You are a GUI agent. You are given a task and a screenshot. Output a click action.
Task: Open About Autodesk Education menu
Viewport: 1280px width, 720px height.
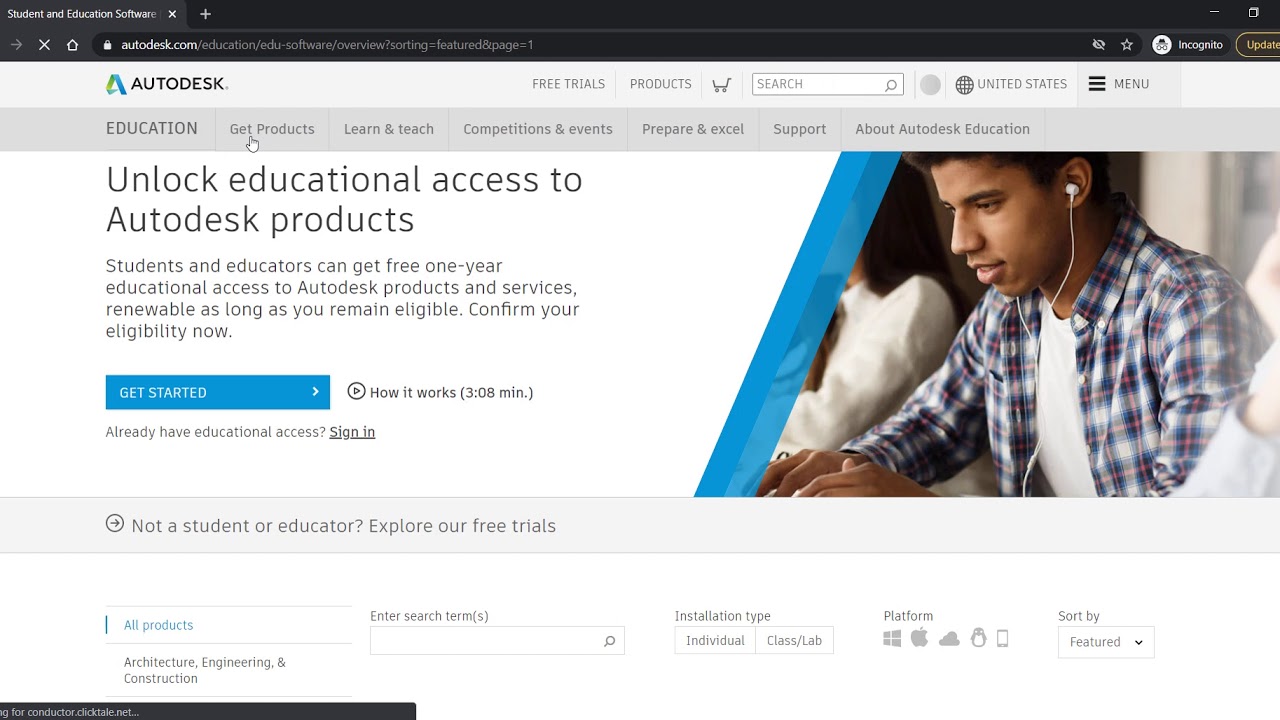tap(942, 129)
